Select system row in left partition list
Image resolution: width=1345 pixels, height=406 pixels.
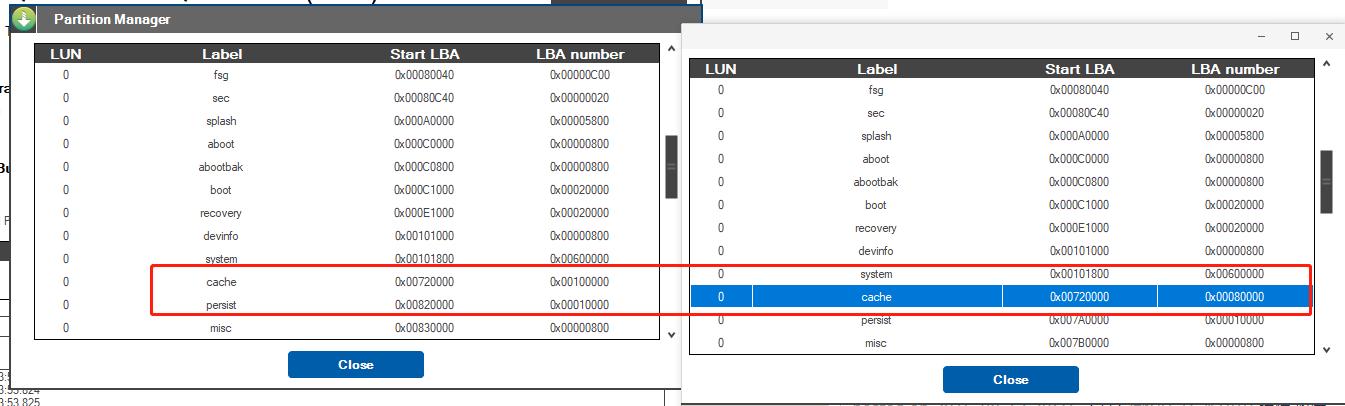click(x=347, y=259)
